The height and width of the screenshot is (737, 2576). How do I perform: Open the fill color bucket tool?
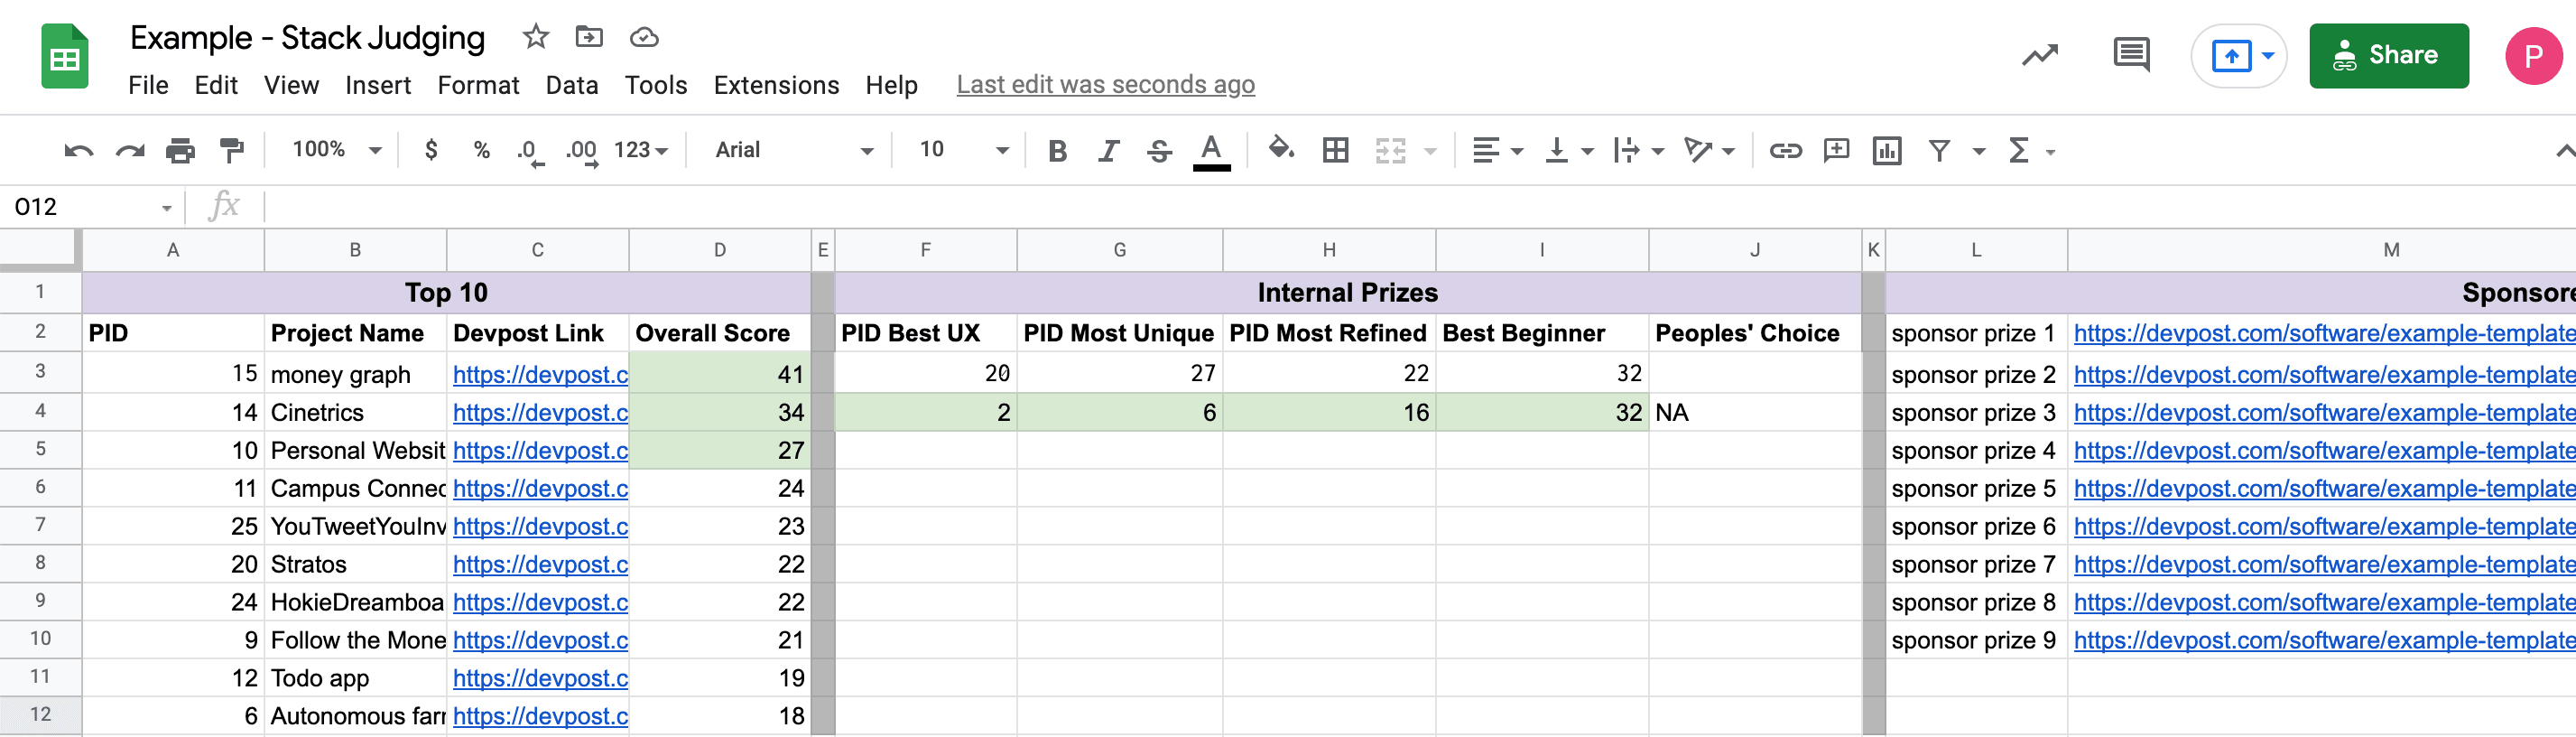tap(1281, 150)
